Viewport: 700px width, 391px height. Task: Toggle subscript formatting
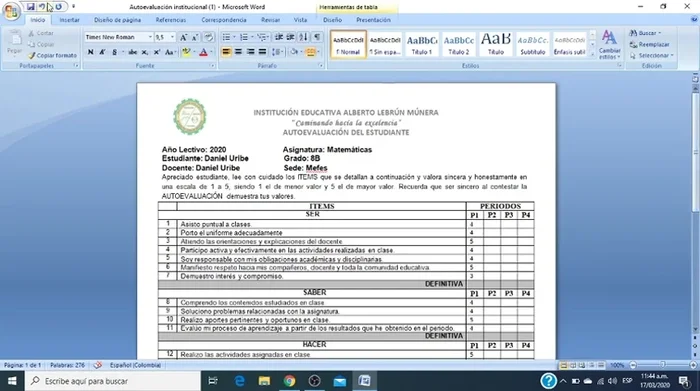[145, 52]
